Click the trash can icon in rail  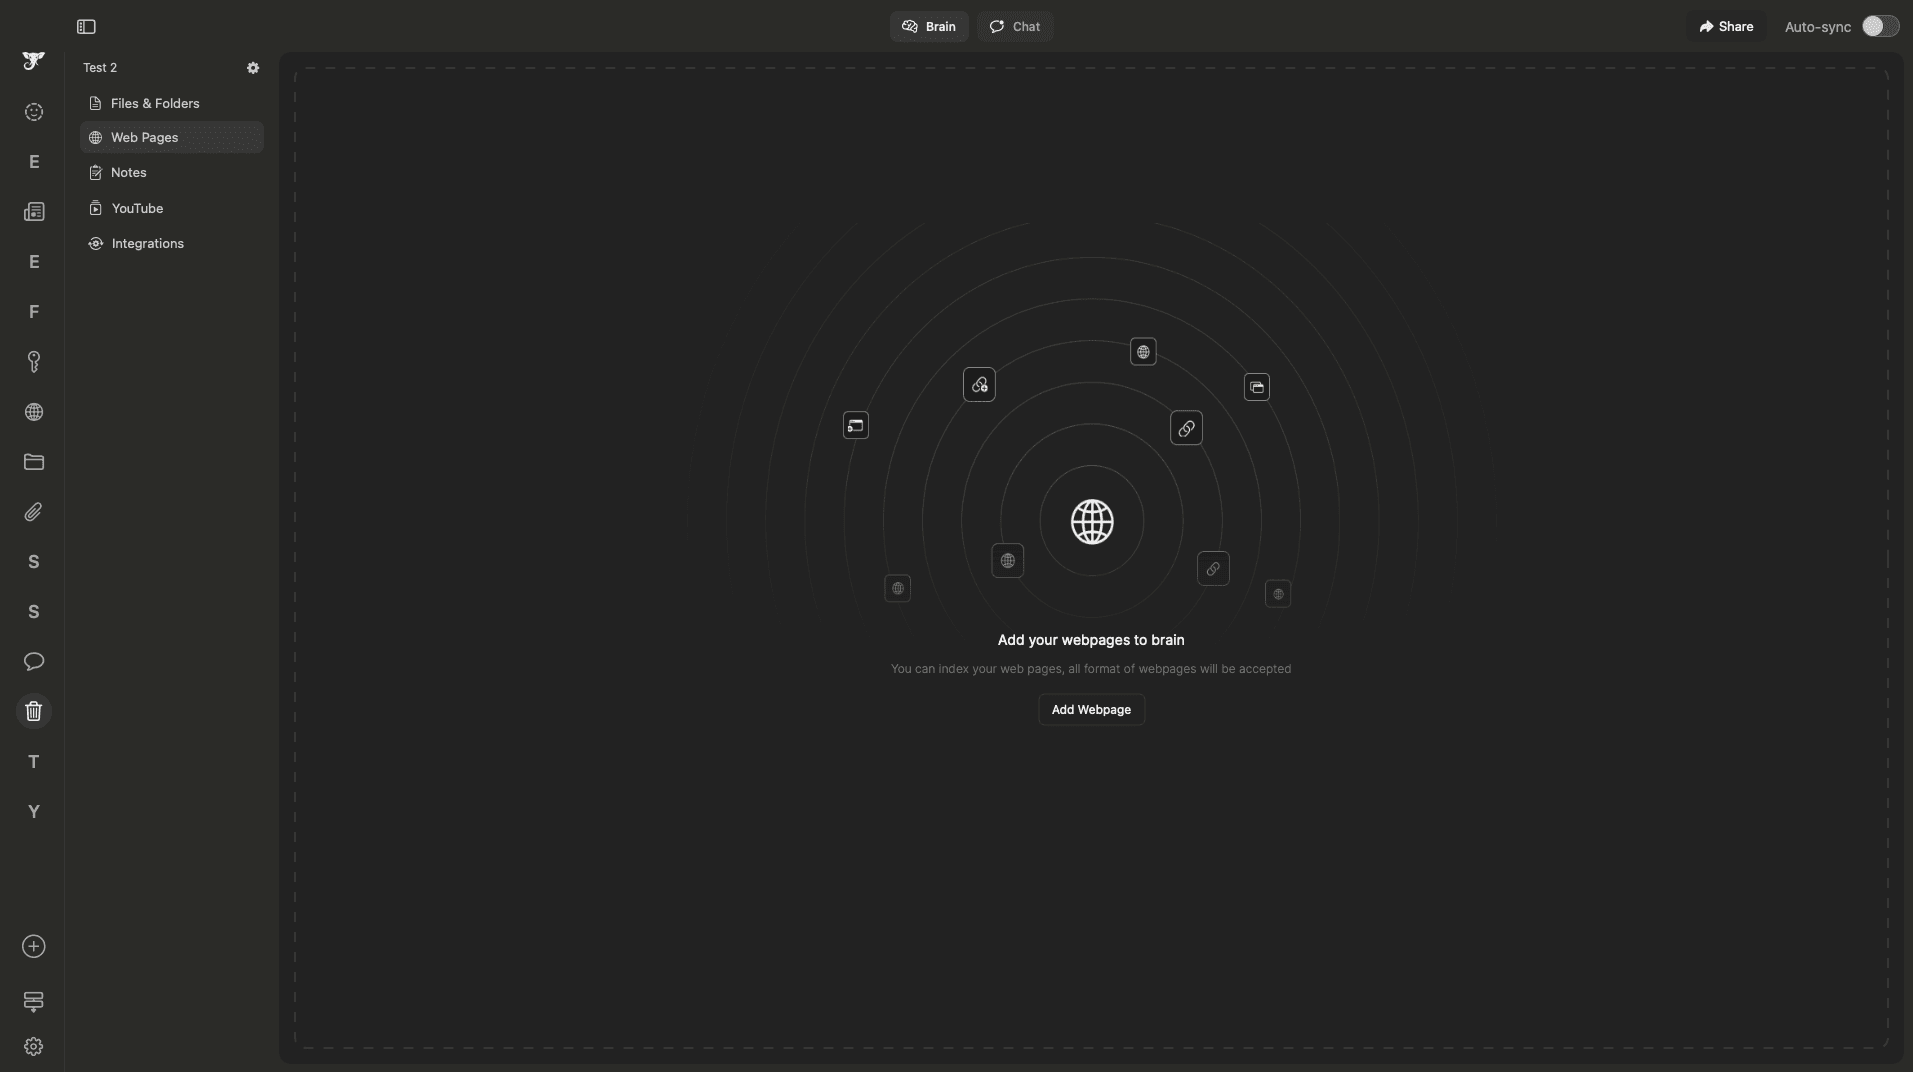tap(34, 712)
